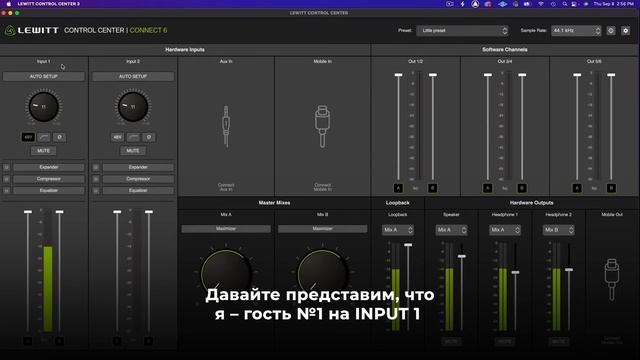
Task: Toggle 48V phantom power on Input 1
Action: (x=28, y=137)
